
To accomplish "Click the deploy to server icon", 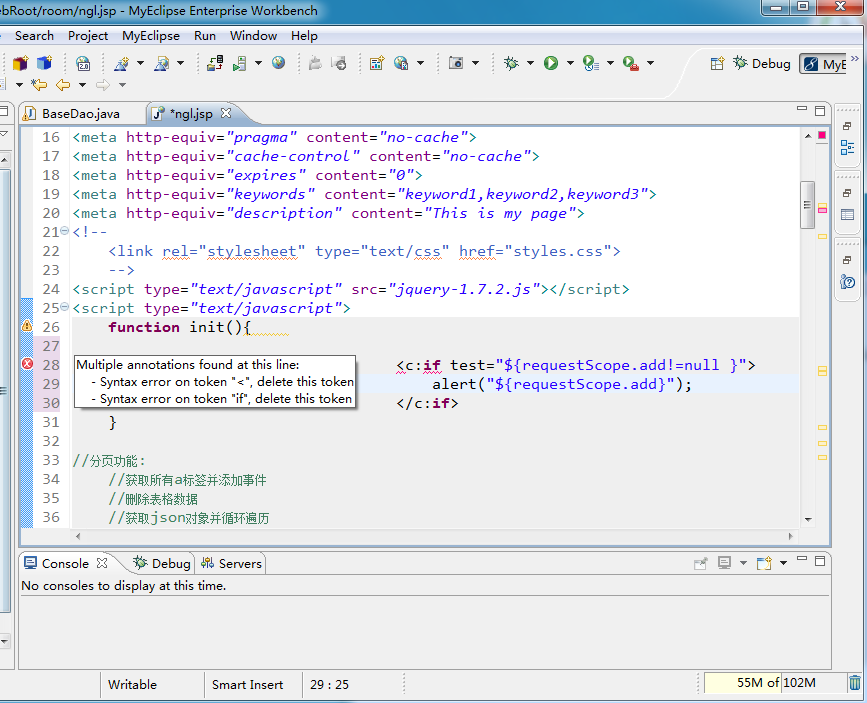I will pyautogui.click(x=215, y=63).
